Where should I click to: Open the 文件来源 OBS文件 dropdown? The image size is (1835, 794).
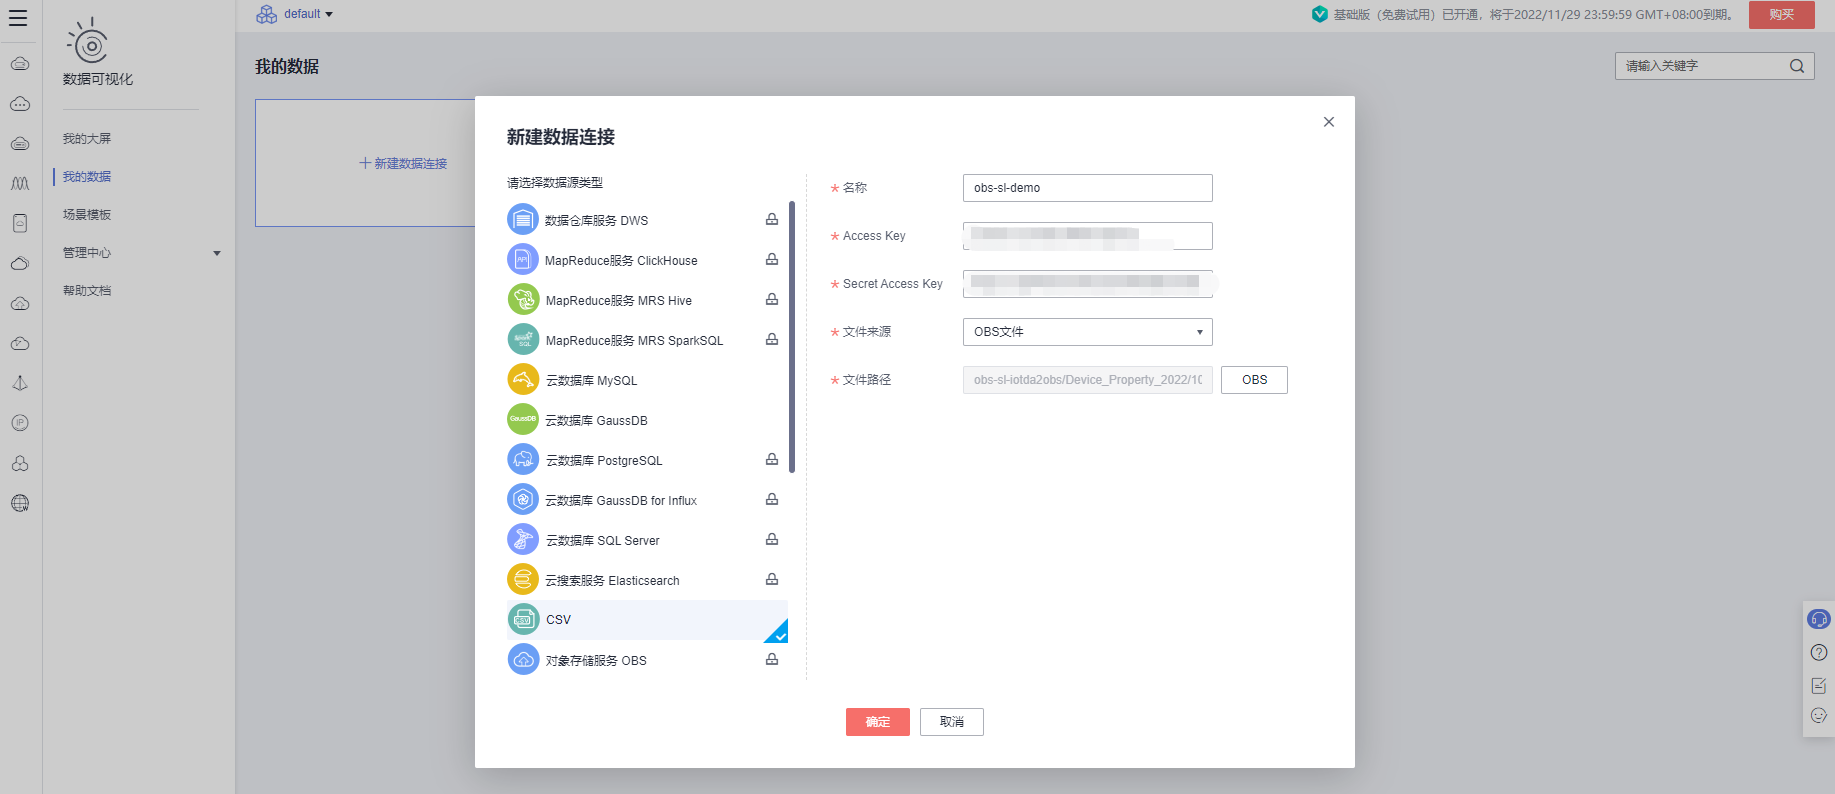tap(1087, 332)
